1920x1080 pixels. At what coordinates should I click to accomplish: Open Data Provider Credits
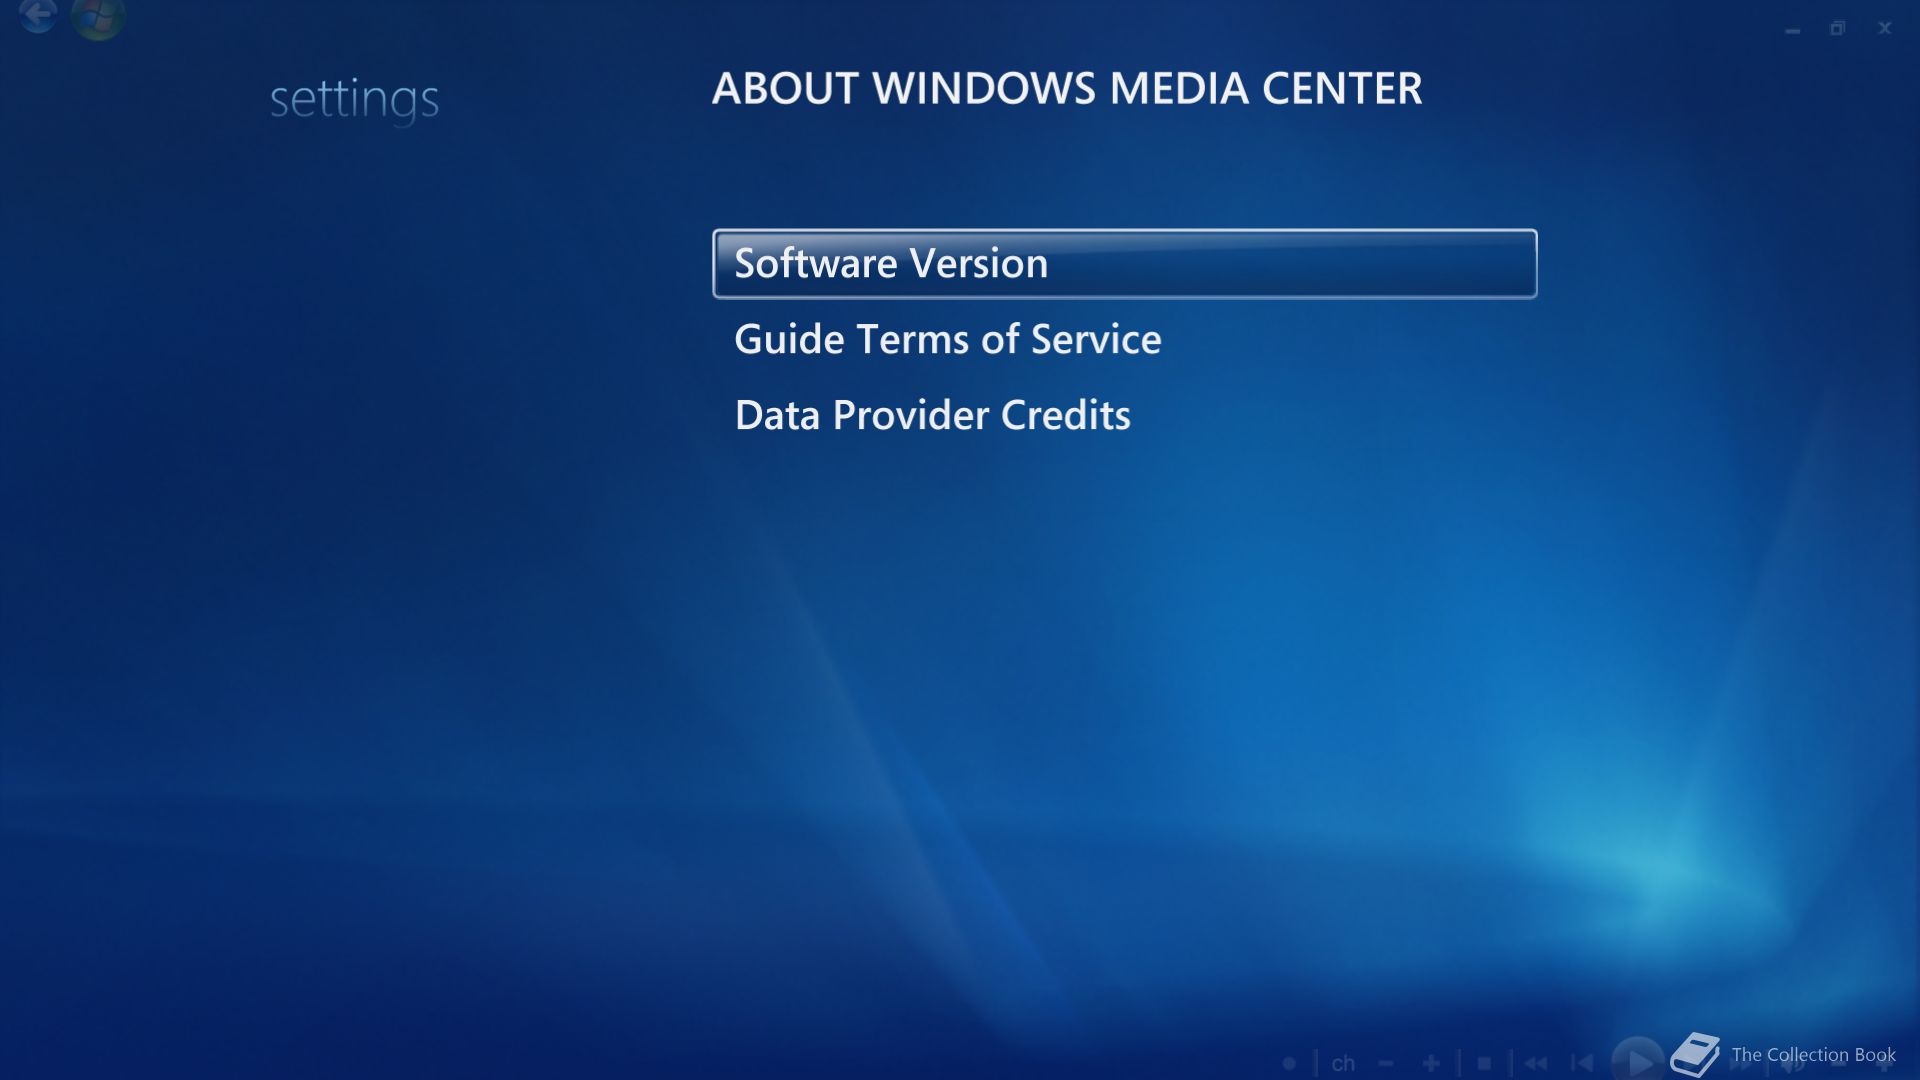tap(932, 416)
